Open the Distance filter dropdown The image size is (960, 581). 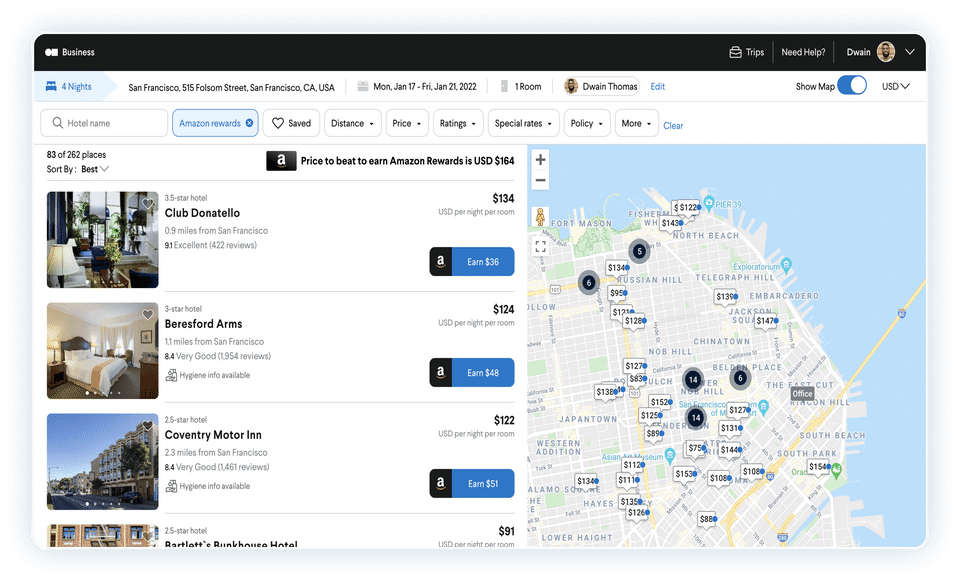[x=353, y=123]
